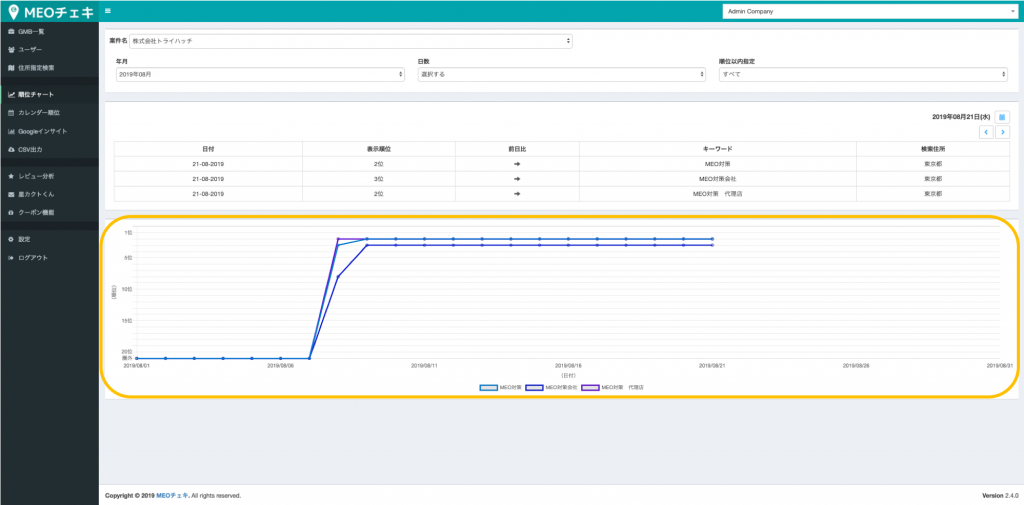
Task: Click the 3位 rank cell
Action: 379,178
